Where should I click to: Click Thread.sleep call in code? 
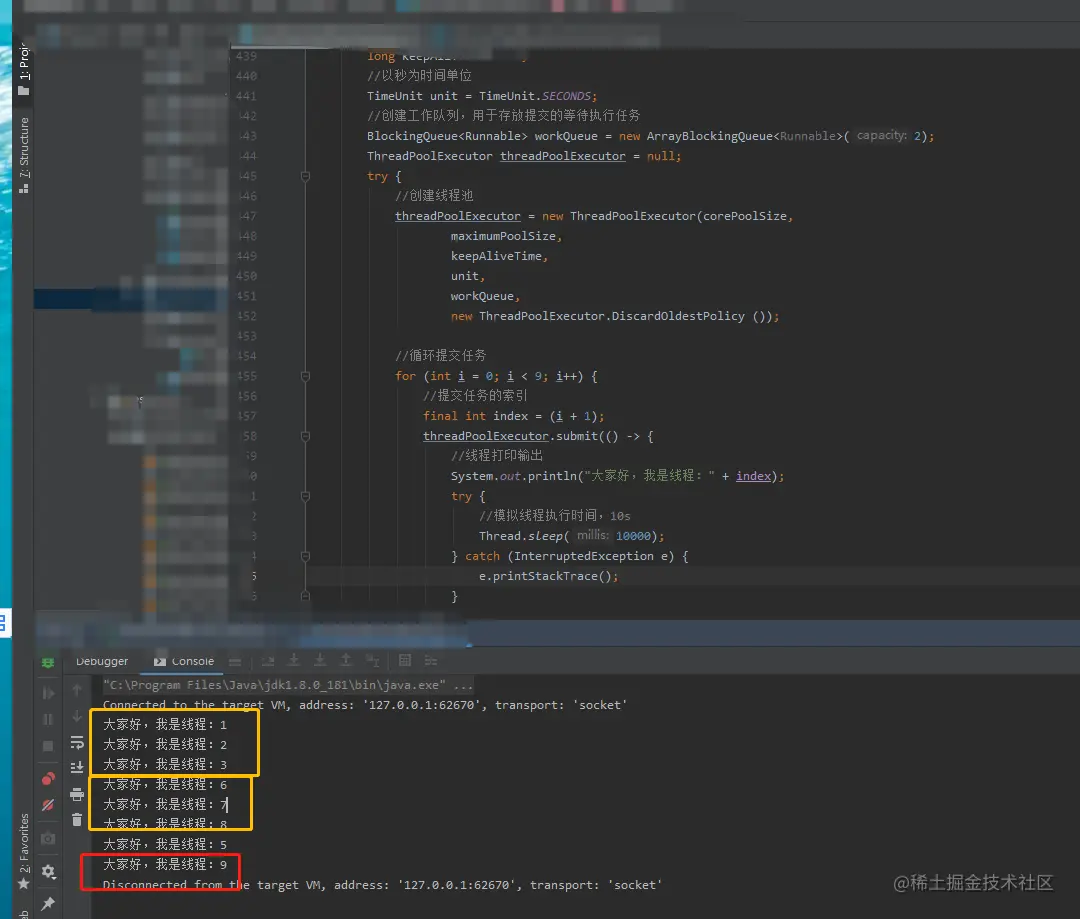[521, 536]
